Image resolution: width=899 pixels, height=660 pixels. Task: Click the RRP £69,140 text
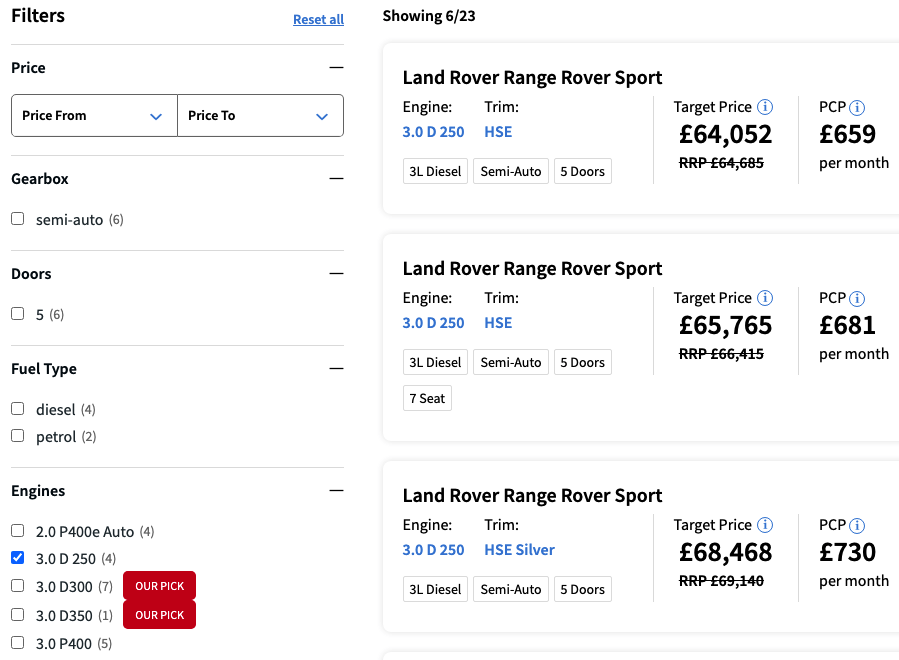[721, 581]
